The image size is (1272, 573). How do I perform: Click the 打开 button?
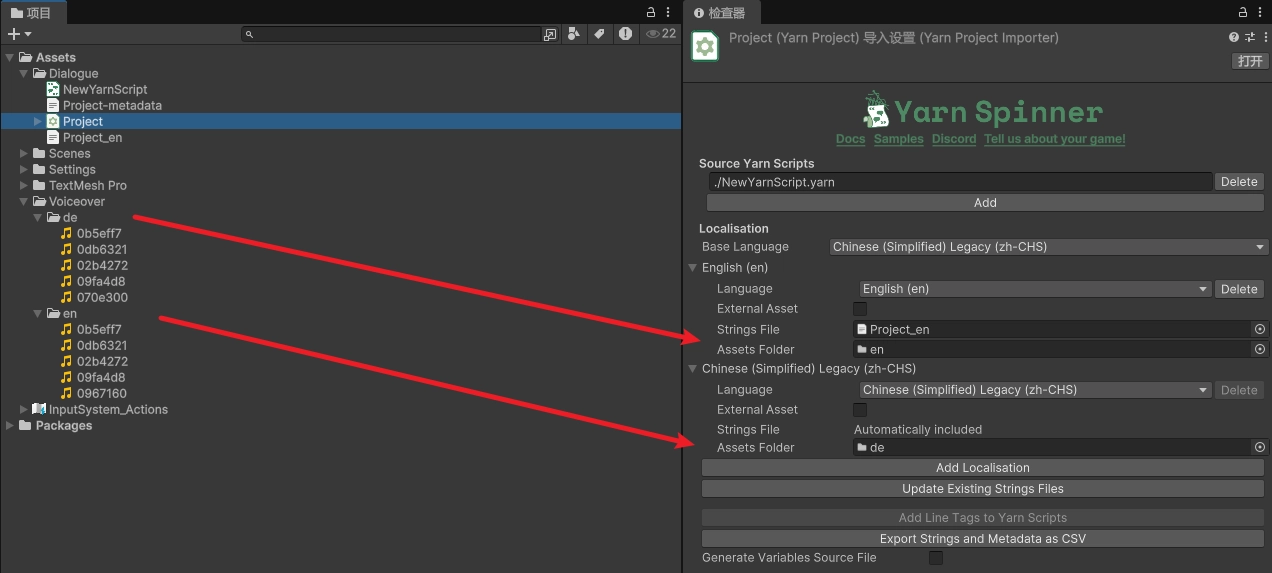[1250, 61]
